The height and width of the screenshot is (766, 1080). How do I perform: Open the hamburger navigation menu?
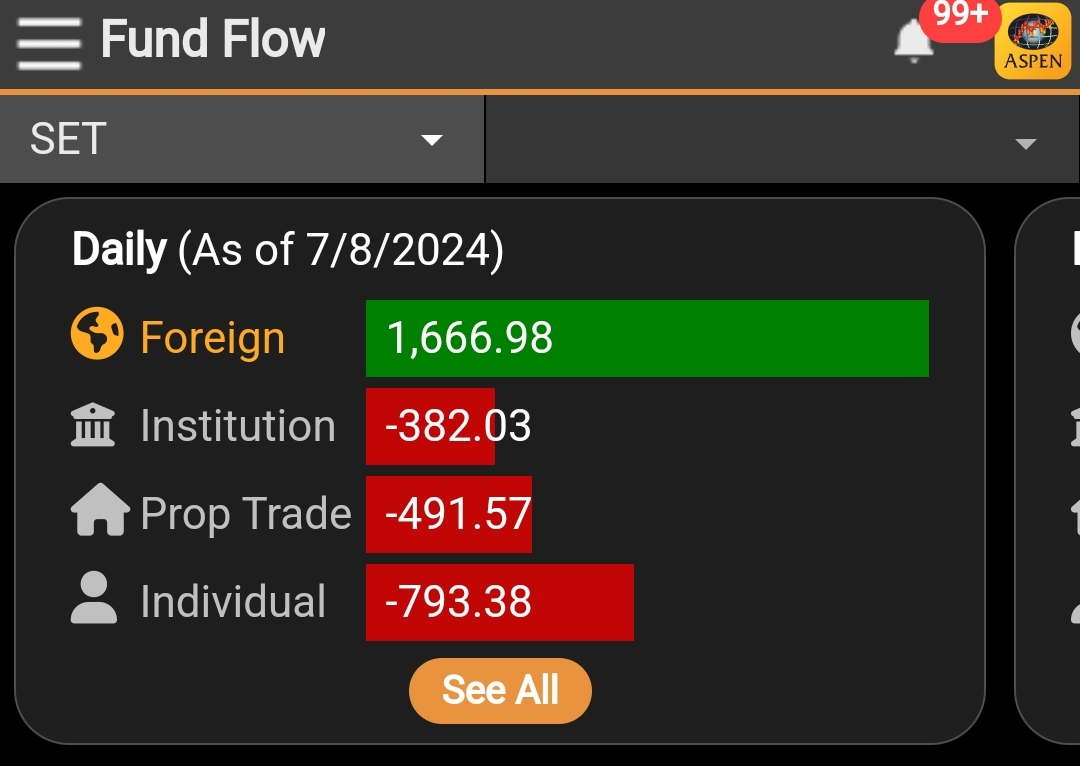(48, 42)
